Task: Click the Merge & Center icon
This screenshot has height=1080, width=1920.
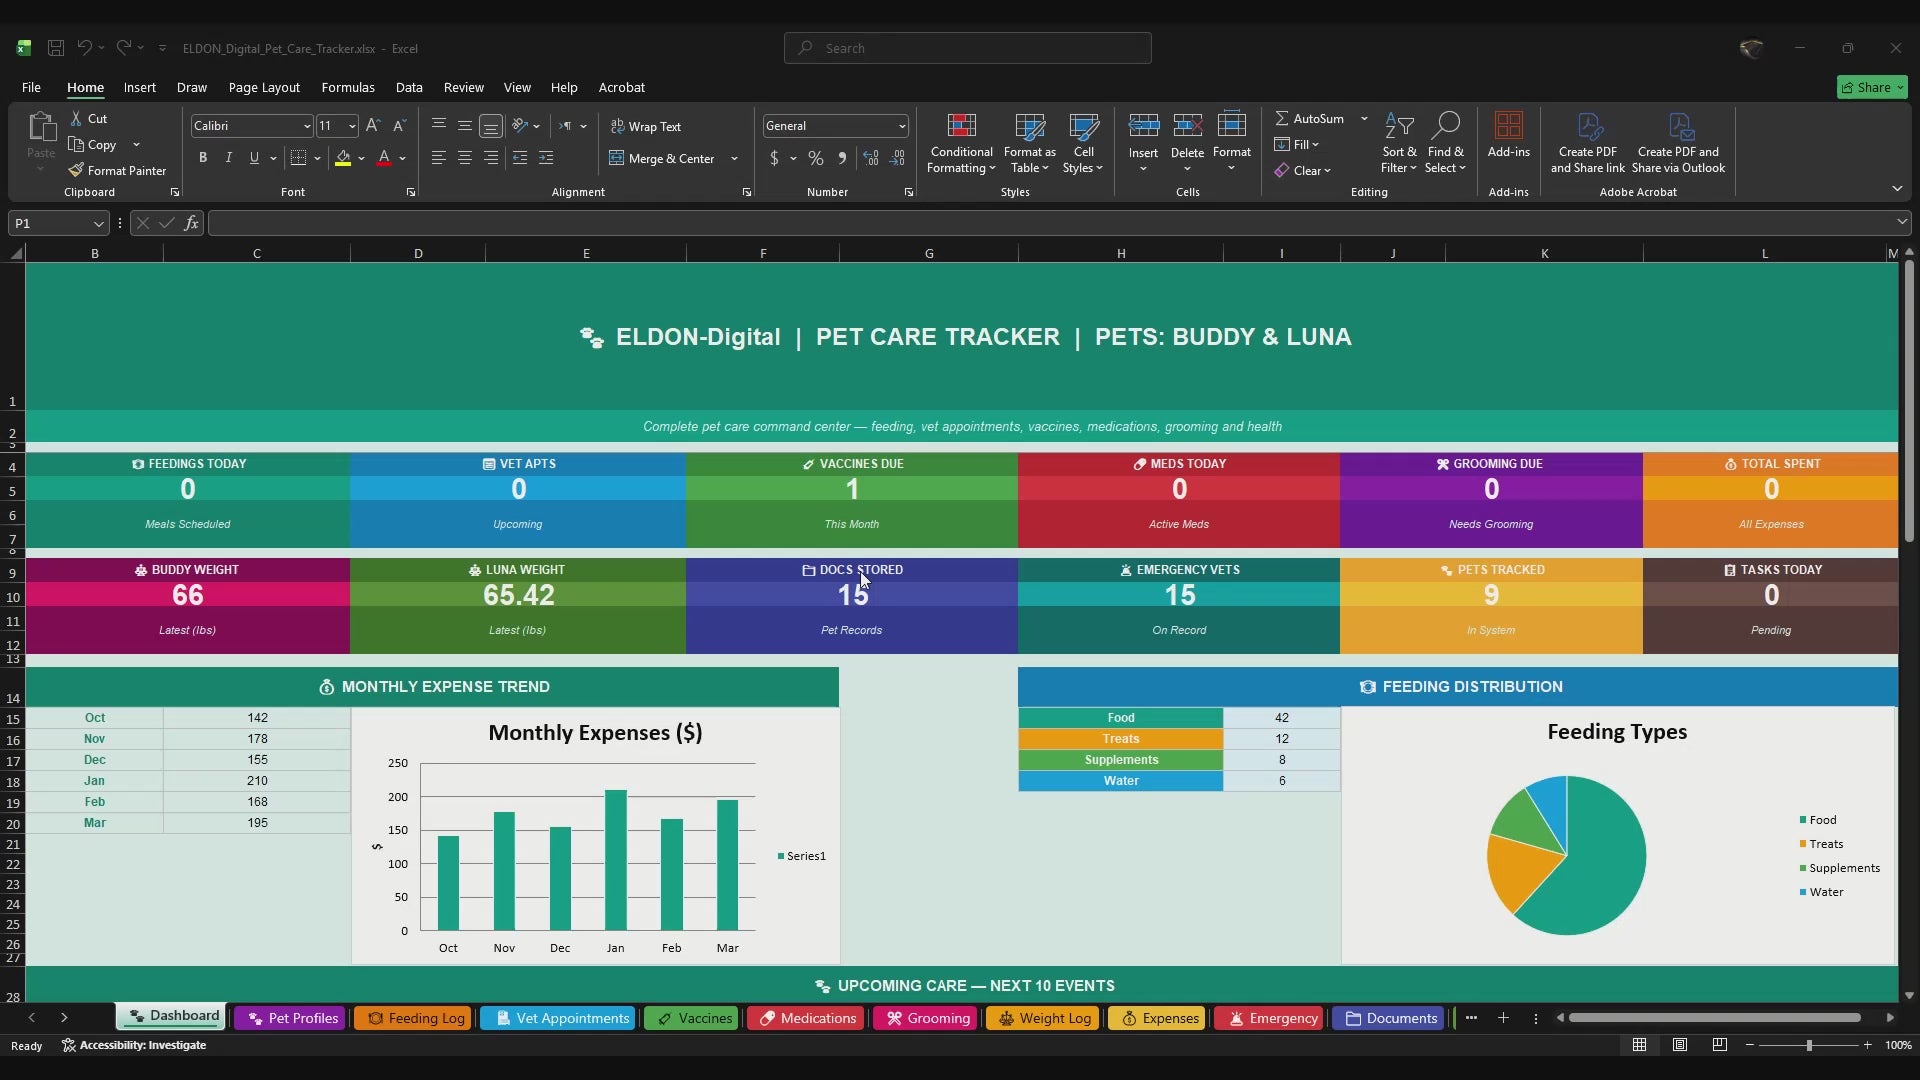Action: point(616,158)
